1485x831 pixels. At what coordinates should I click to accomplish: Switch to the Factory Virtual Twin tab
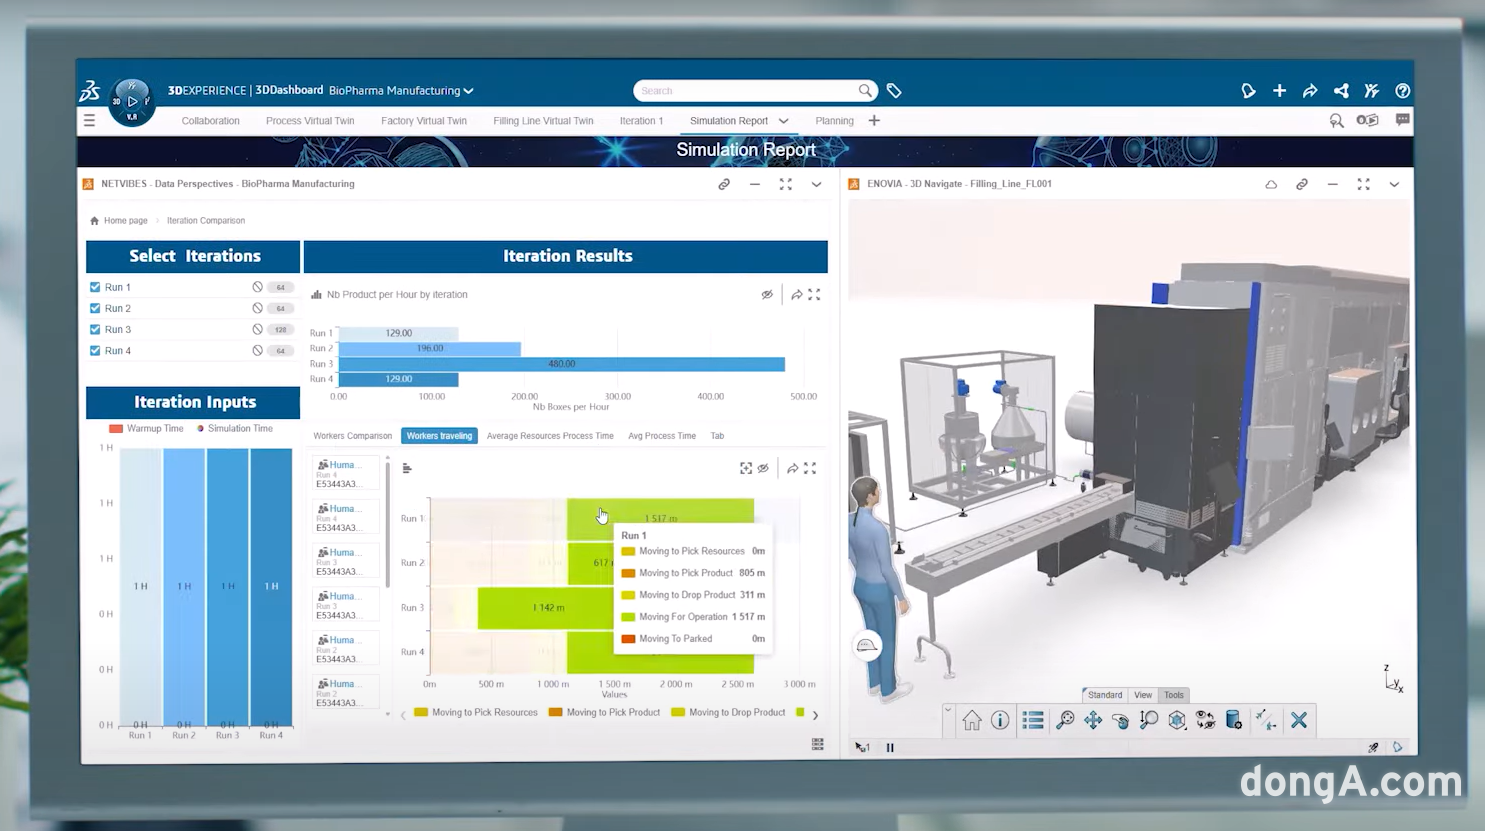tap(423, 121)
